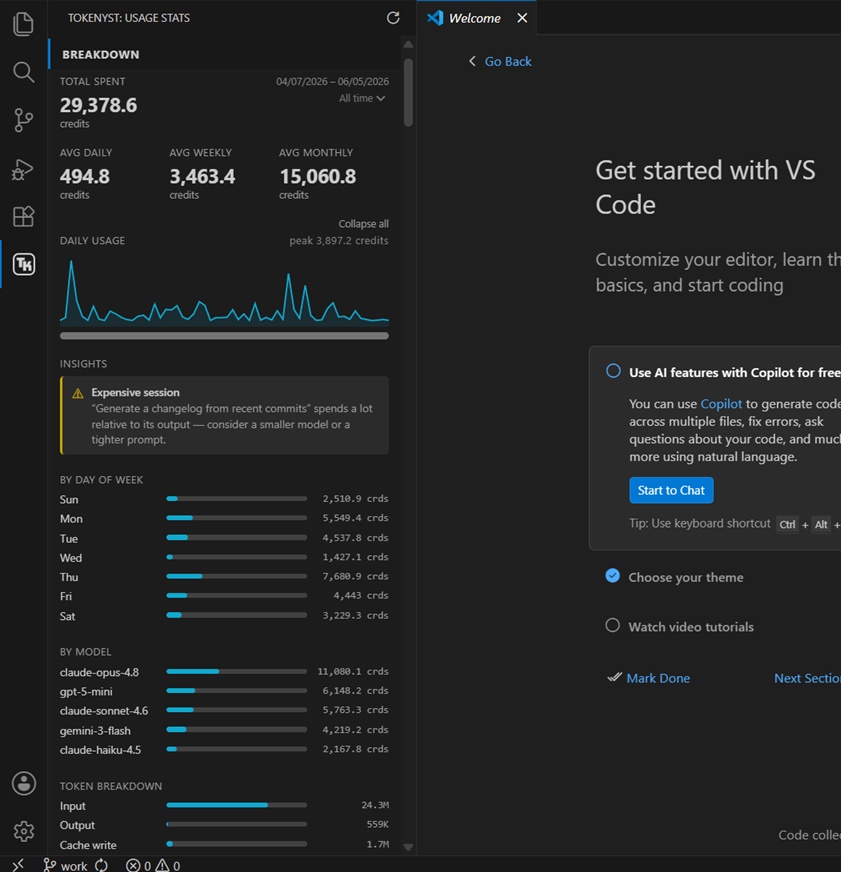Synchronize changes in the status bar
The image size is (841, 872).
tap(101, 865)
